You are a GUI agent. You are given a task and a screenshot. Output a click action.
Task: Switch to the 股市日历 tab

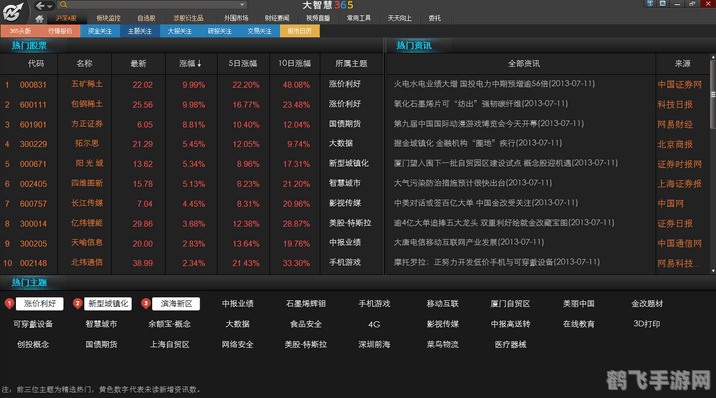tap(300, 31)
